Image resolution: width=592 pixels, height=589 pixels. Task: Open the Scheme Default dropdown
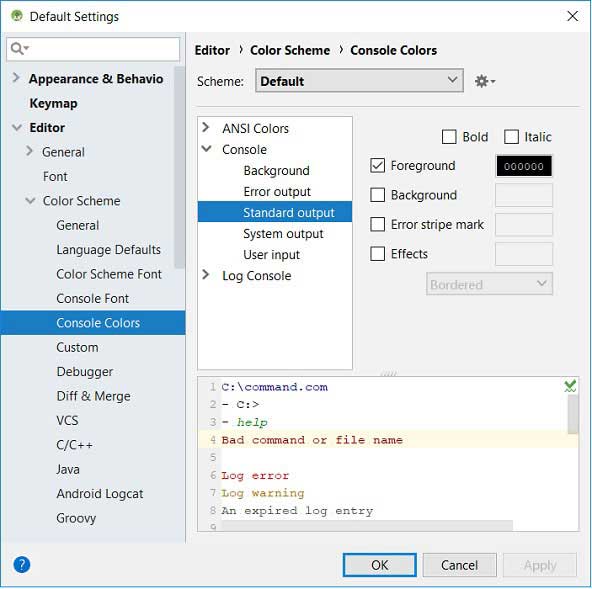pos(359,80)
